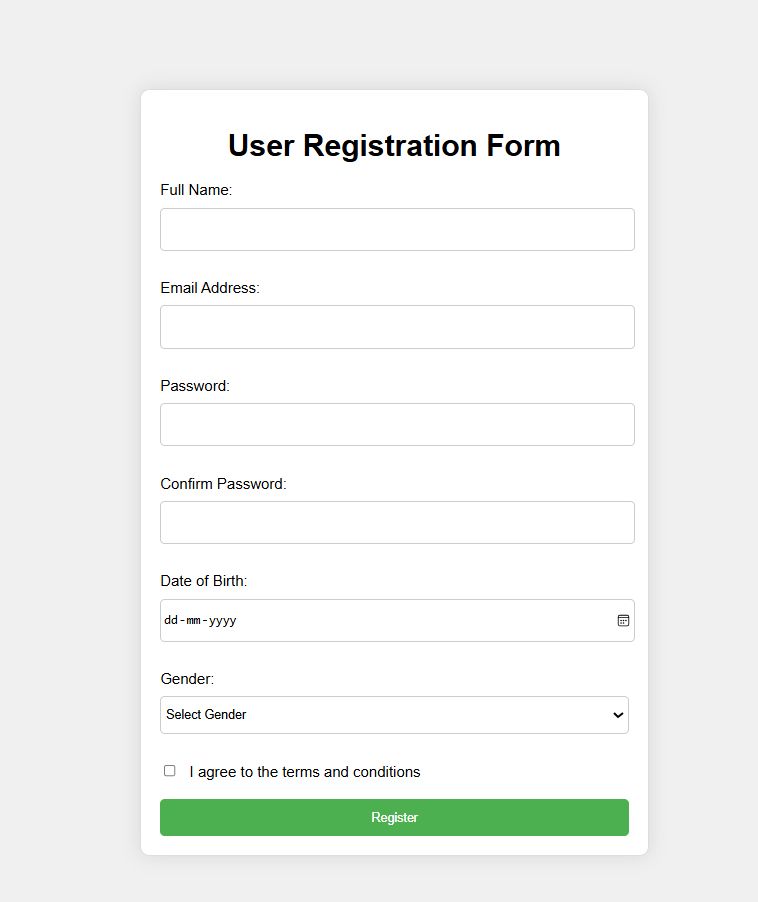Focus the Email Address text box

[x=397, y=327]
